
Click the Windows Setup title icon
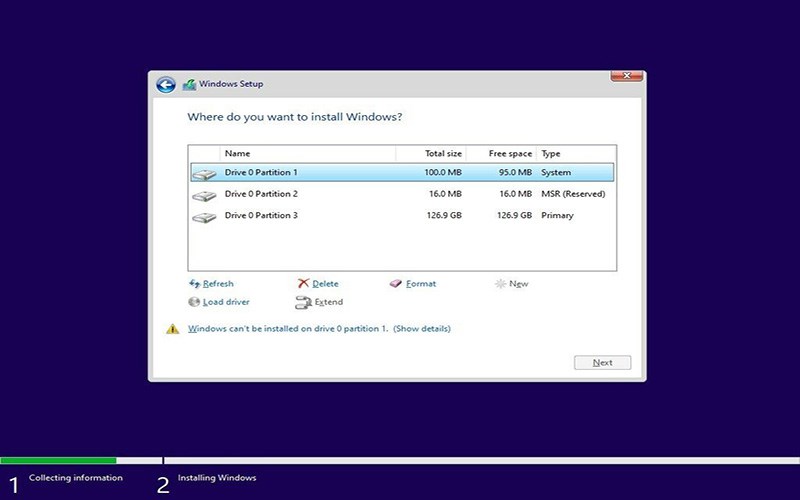[x=189, y=85]
